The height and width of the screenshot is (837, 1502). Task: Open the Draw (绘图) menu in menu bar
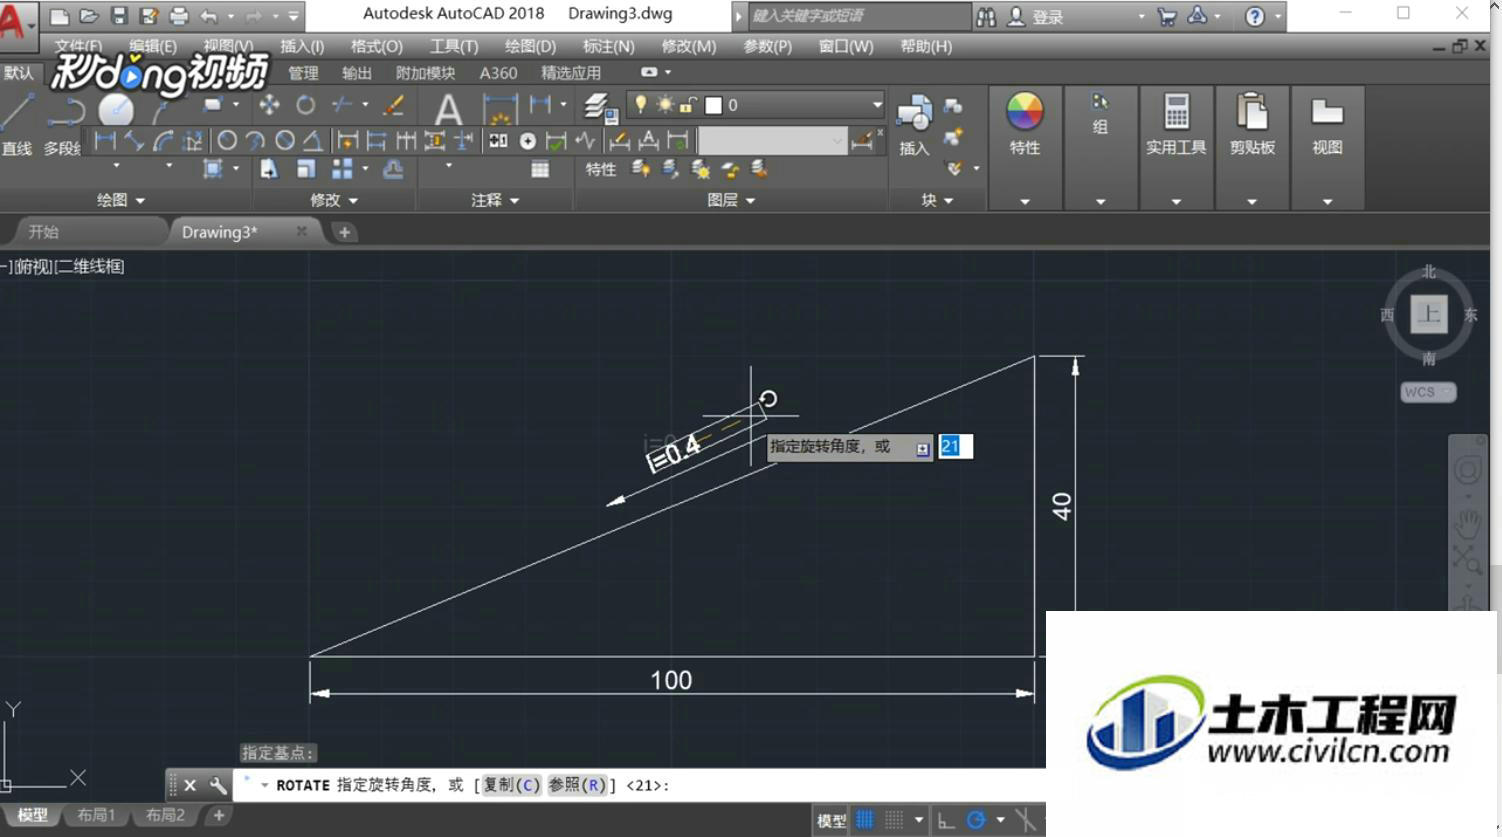(530, 46)
